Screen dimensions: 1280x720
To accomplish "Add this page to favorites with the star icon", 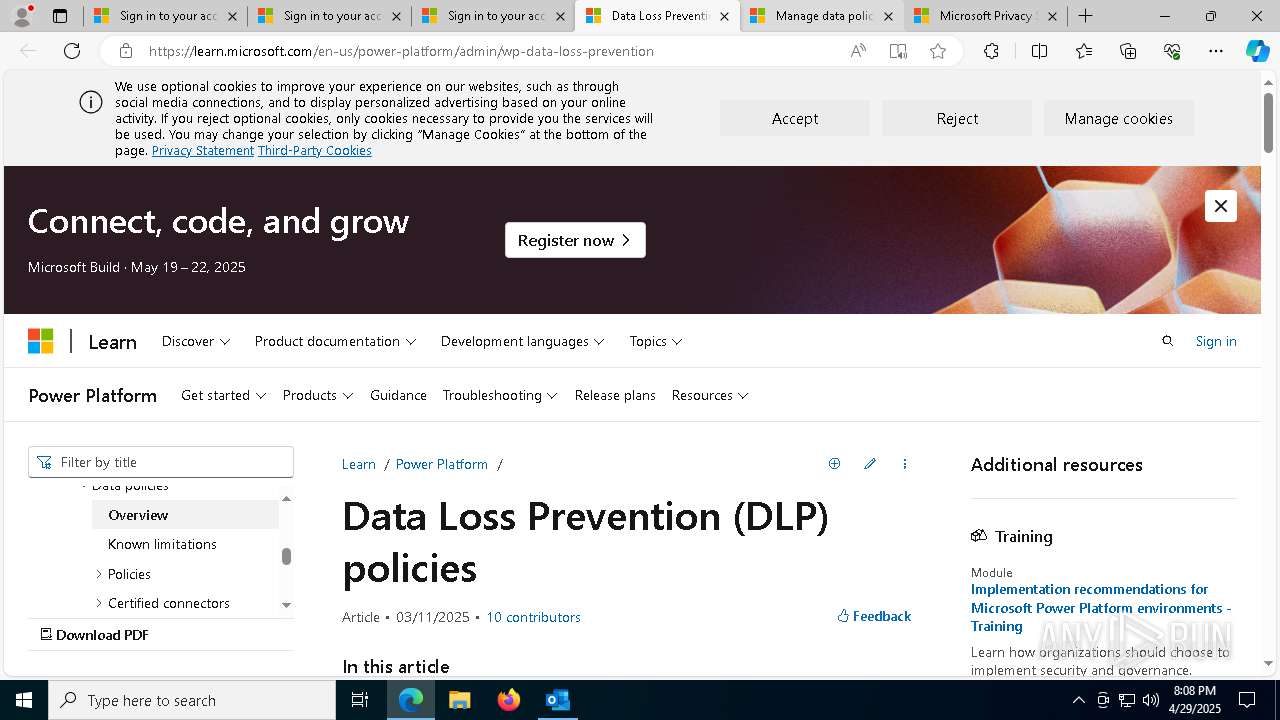I will 938,51.
